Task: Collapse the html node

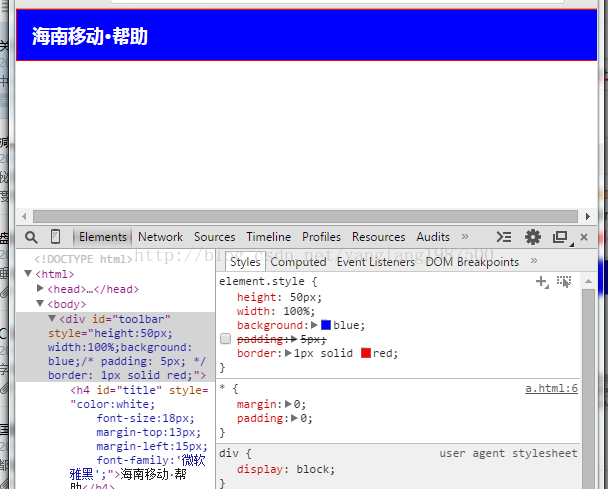Action: point(28,274)
